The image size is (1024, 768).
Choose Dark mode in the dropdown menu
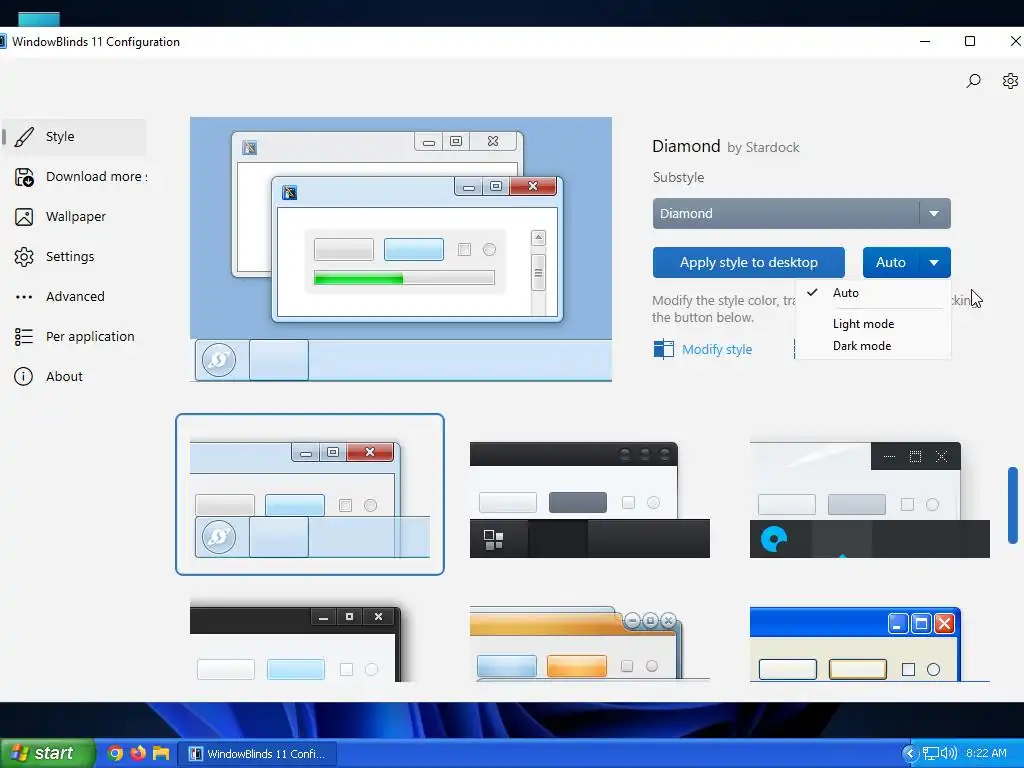point(873,346)
